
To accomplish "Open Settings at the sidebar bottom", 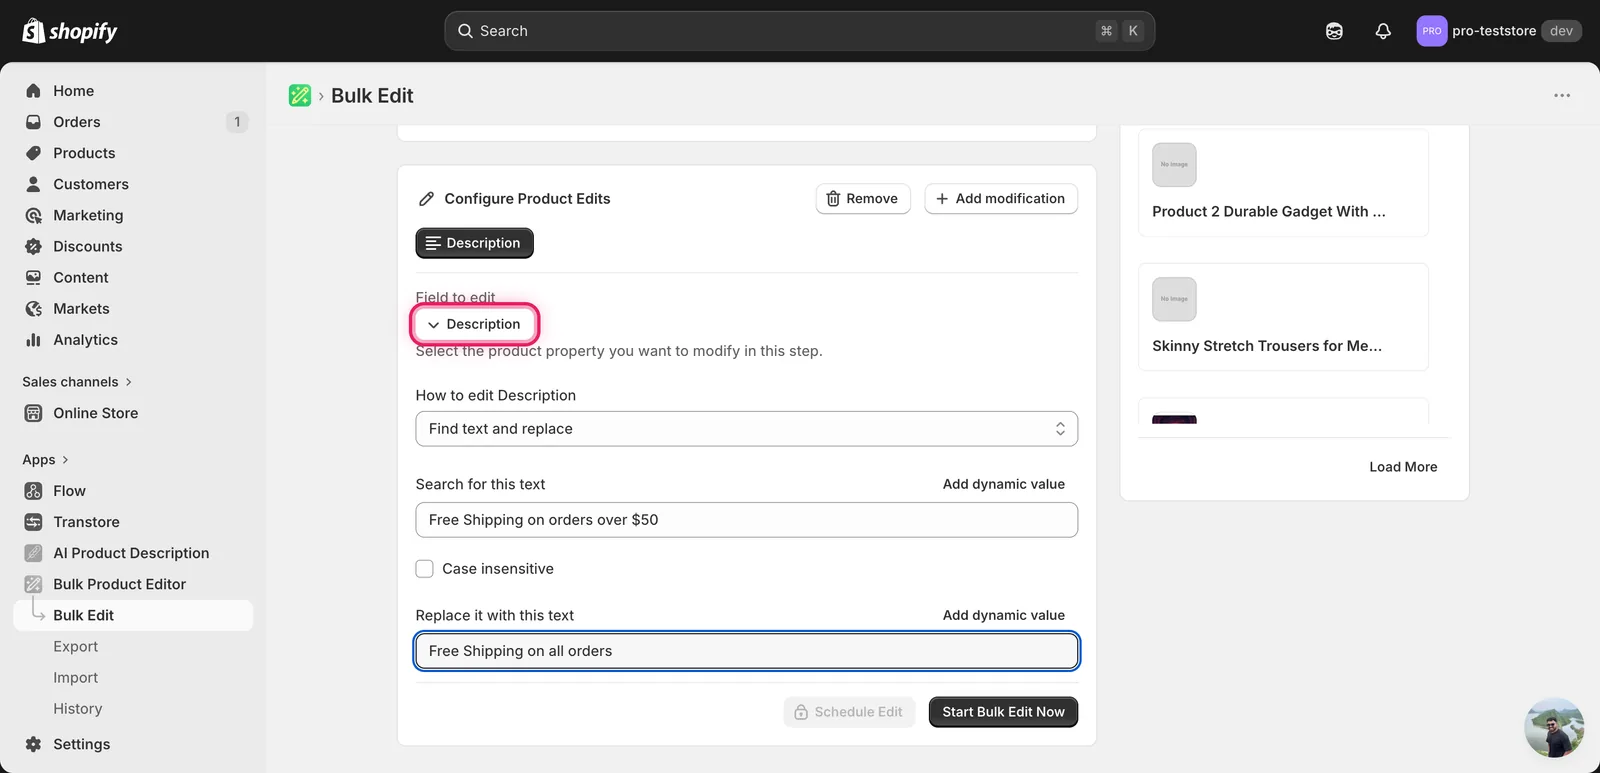I will (x=81, y=744).
